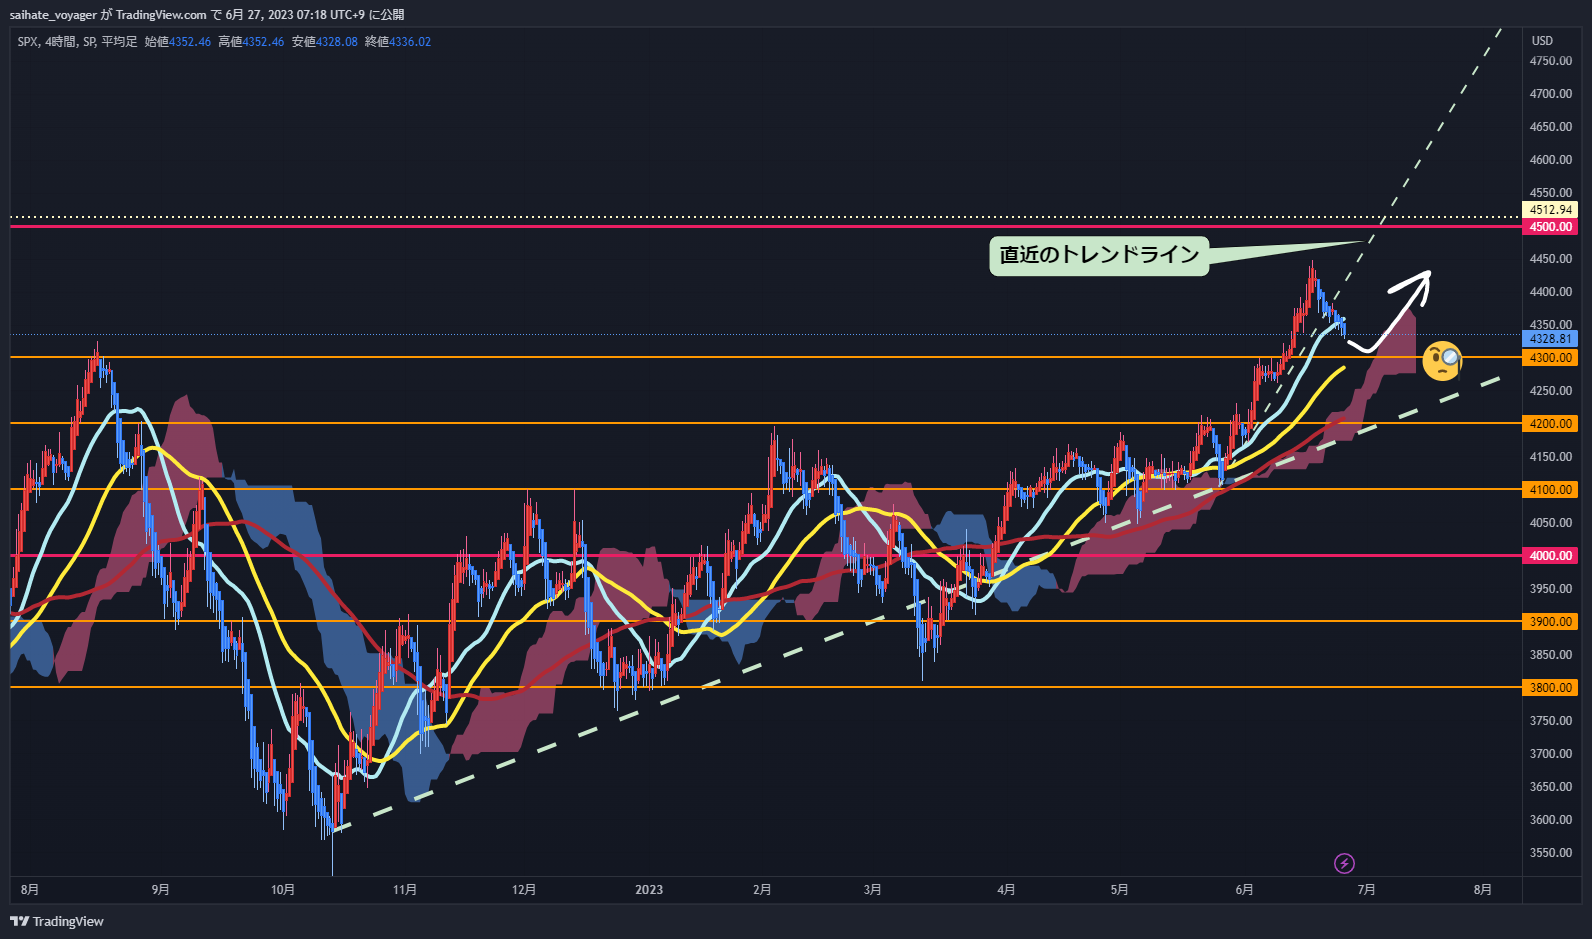The image size is (1592, 939).
Task: Click the 12月 time axis label
Action: (x=524, y=890)
